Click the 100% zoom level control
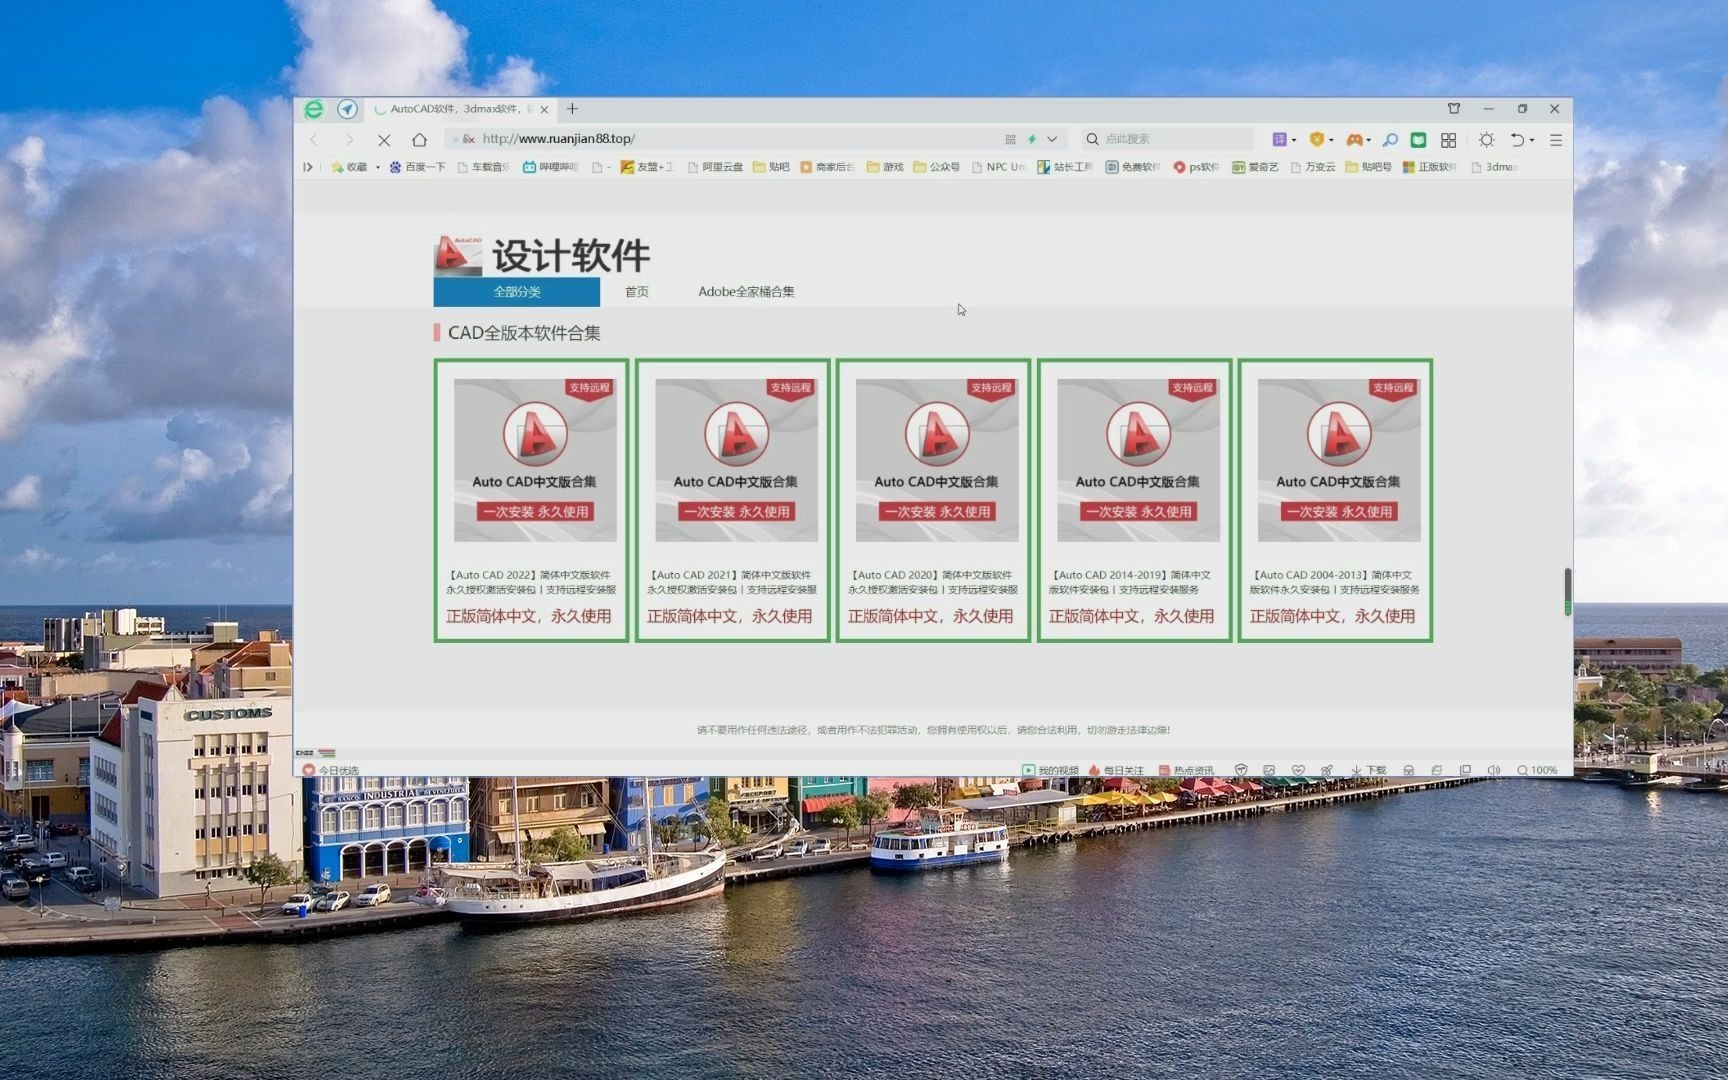This screenshot has height=1080, width=1728. click(x=1537, y=770)
